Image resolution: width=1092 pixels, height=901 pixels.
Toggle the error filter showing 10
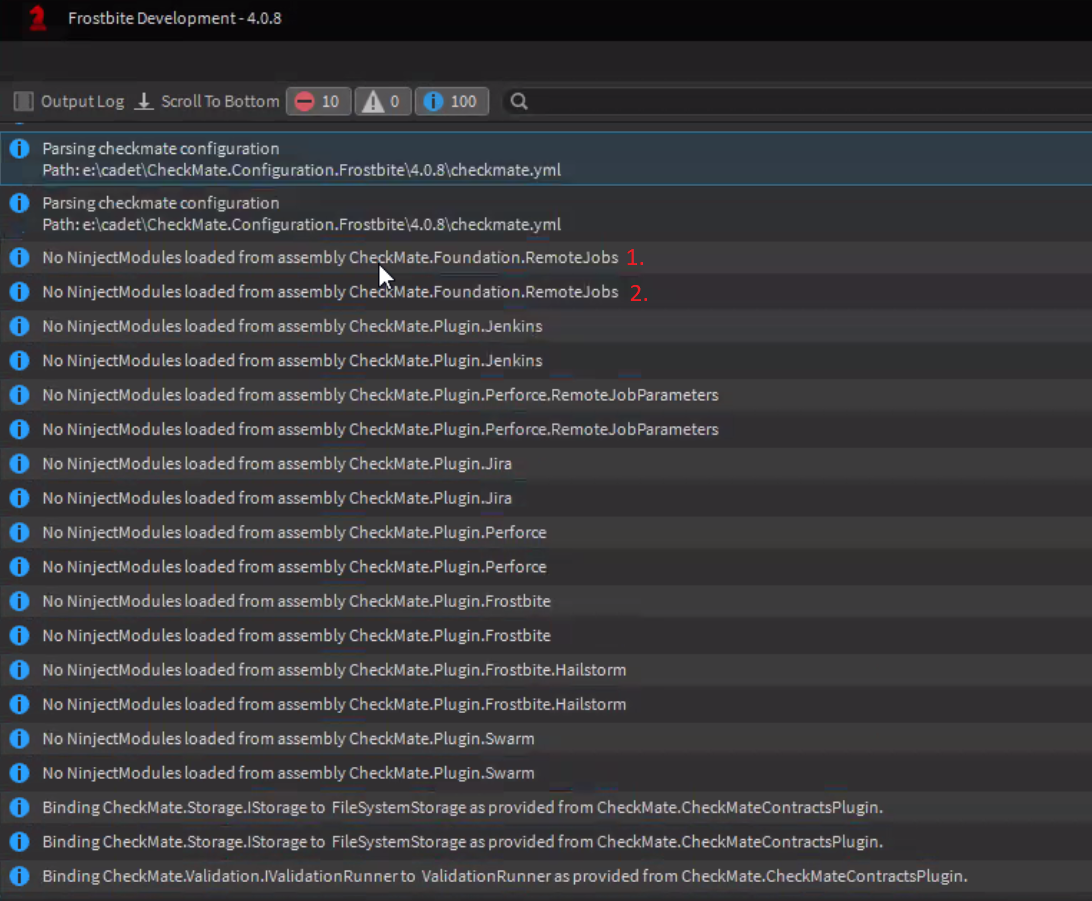[318, 102]
